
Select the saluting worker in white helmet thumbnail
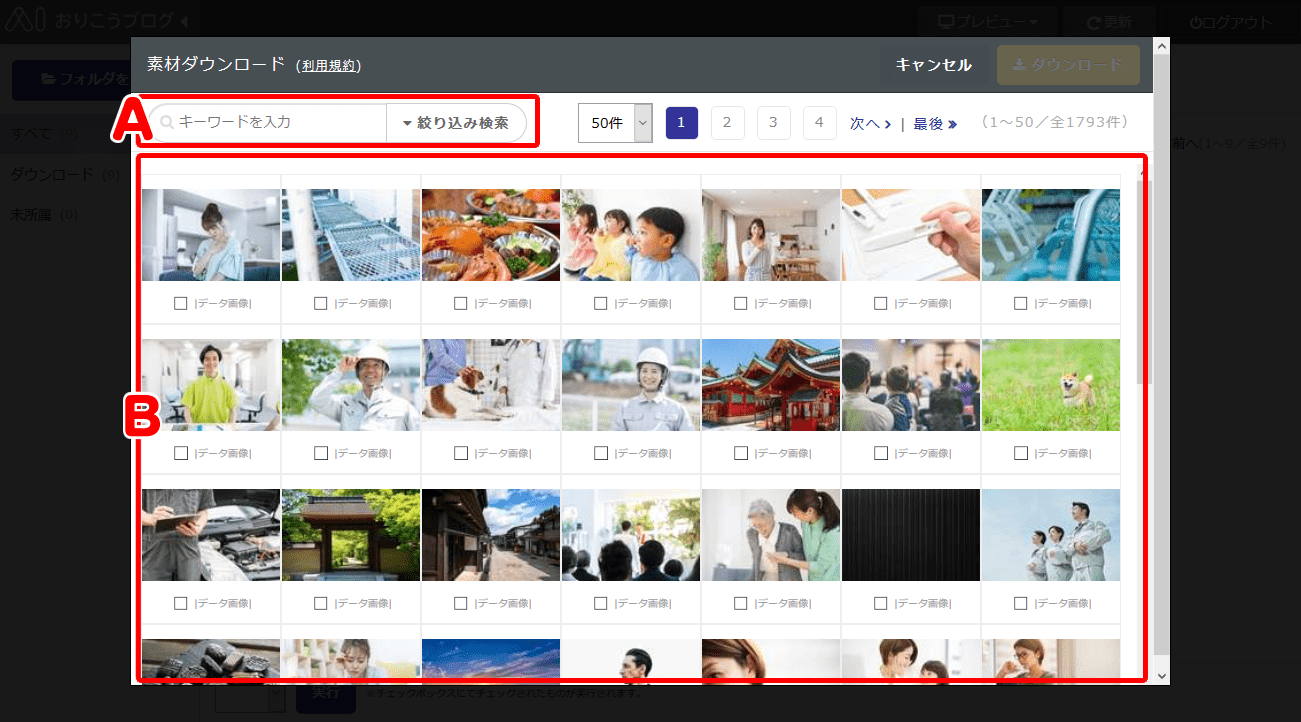tap(351, 385)
